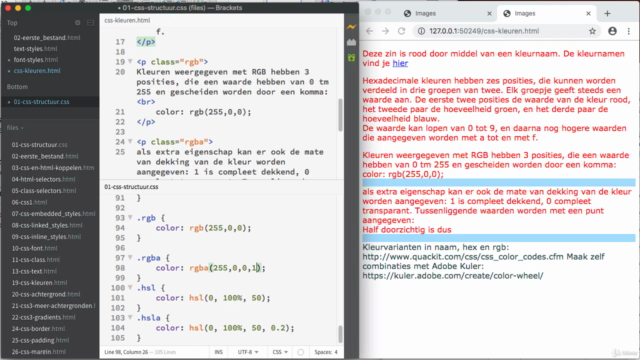Reload the css-kleuren page in Chrome
The width and height of the screenshot is (640, 360).
pos(402,31)
